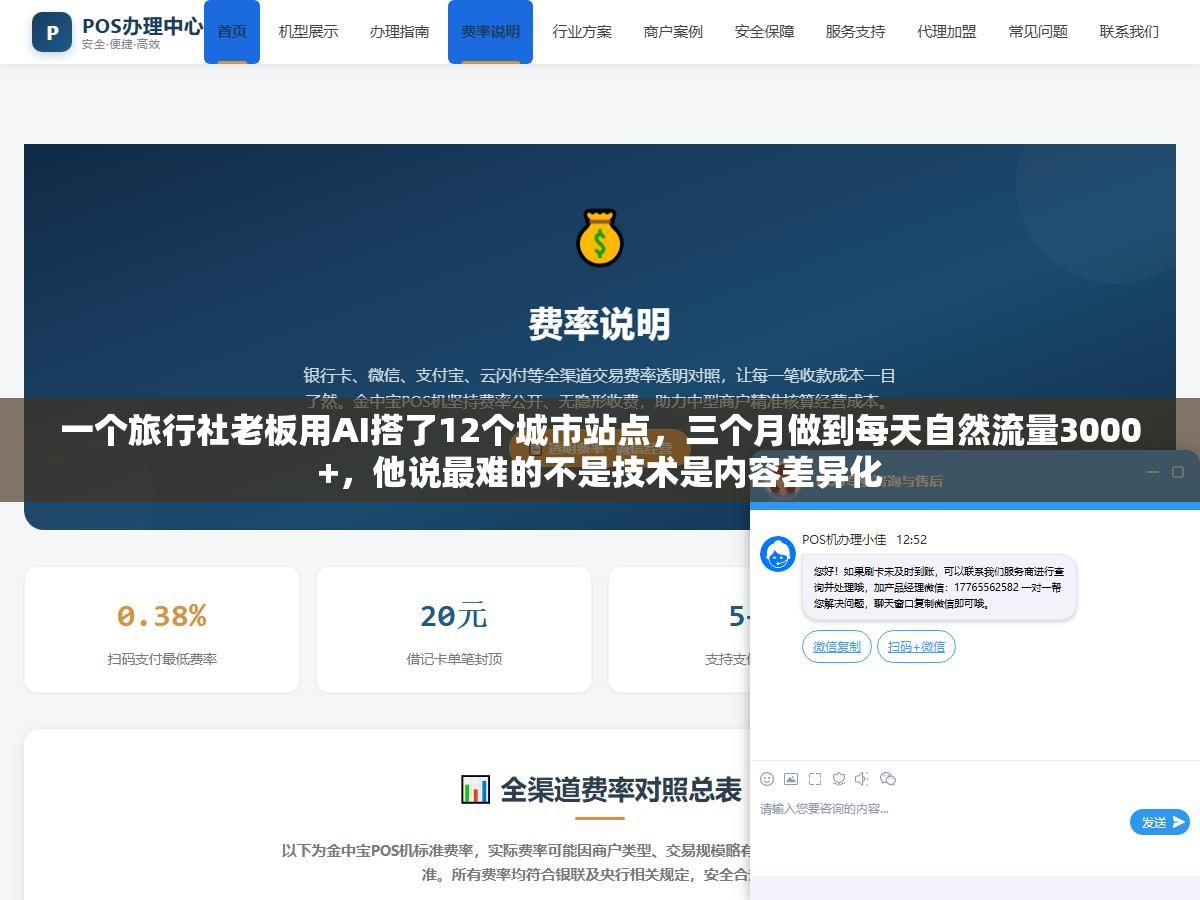Click the WeChat icon in chat toolbar
Viewport: 1200px width, 900px height.
click(x=887, y=779)
